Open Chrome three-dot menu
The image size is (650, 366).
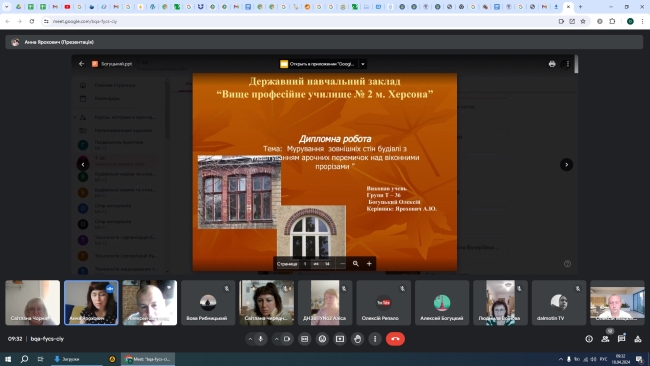(643, 21)
